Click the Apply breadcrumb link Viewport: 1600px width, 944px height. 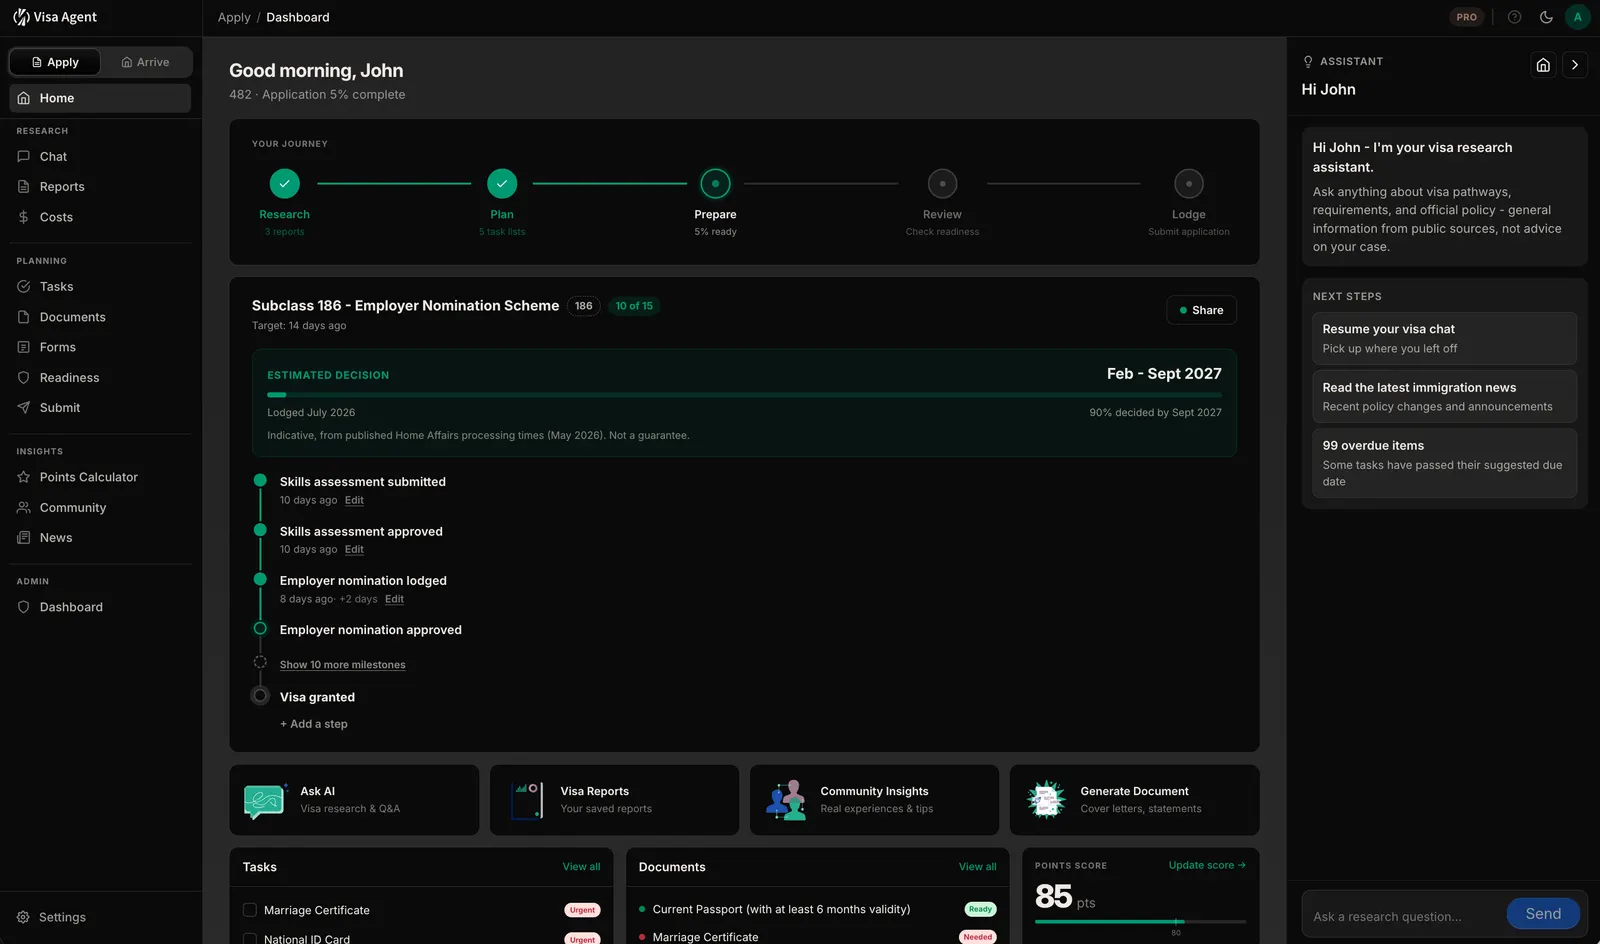pyautogui.click(x=234, y=17)
